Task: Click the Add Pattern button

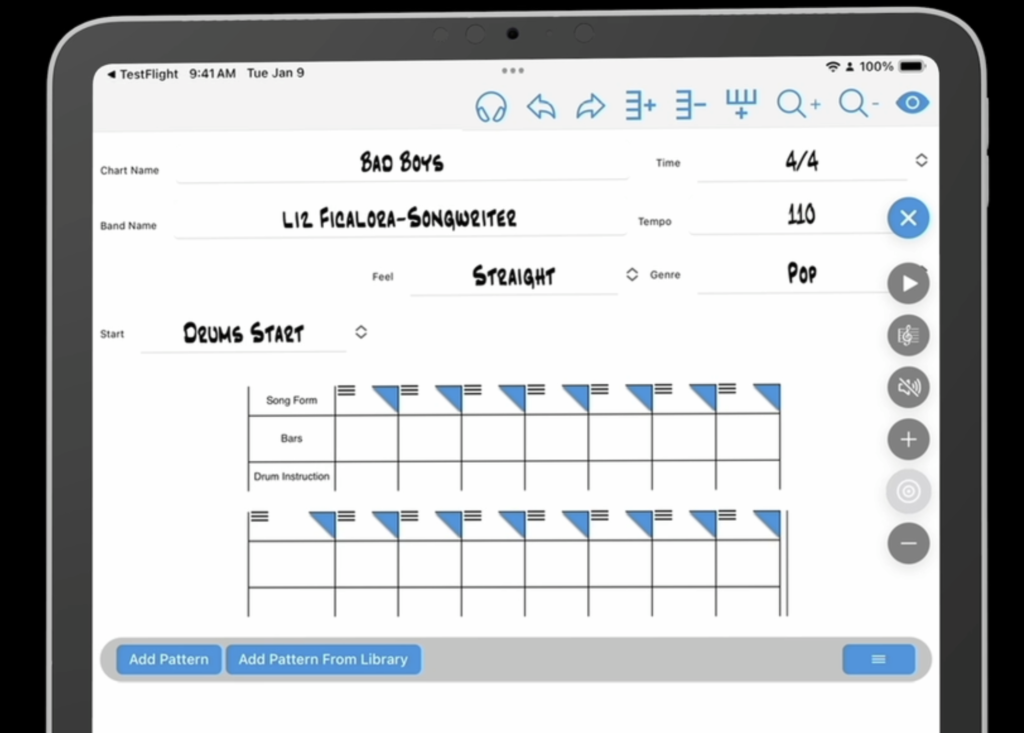Action: tap(169, 659)
